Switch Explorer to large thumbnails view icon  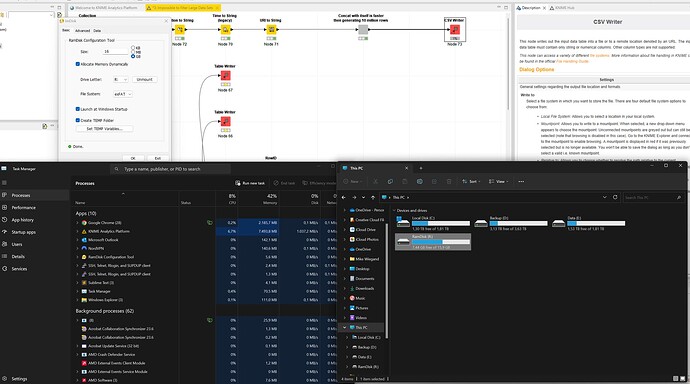pyautogui.click(x=683, y=378)
